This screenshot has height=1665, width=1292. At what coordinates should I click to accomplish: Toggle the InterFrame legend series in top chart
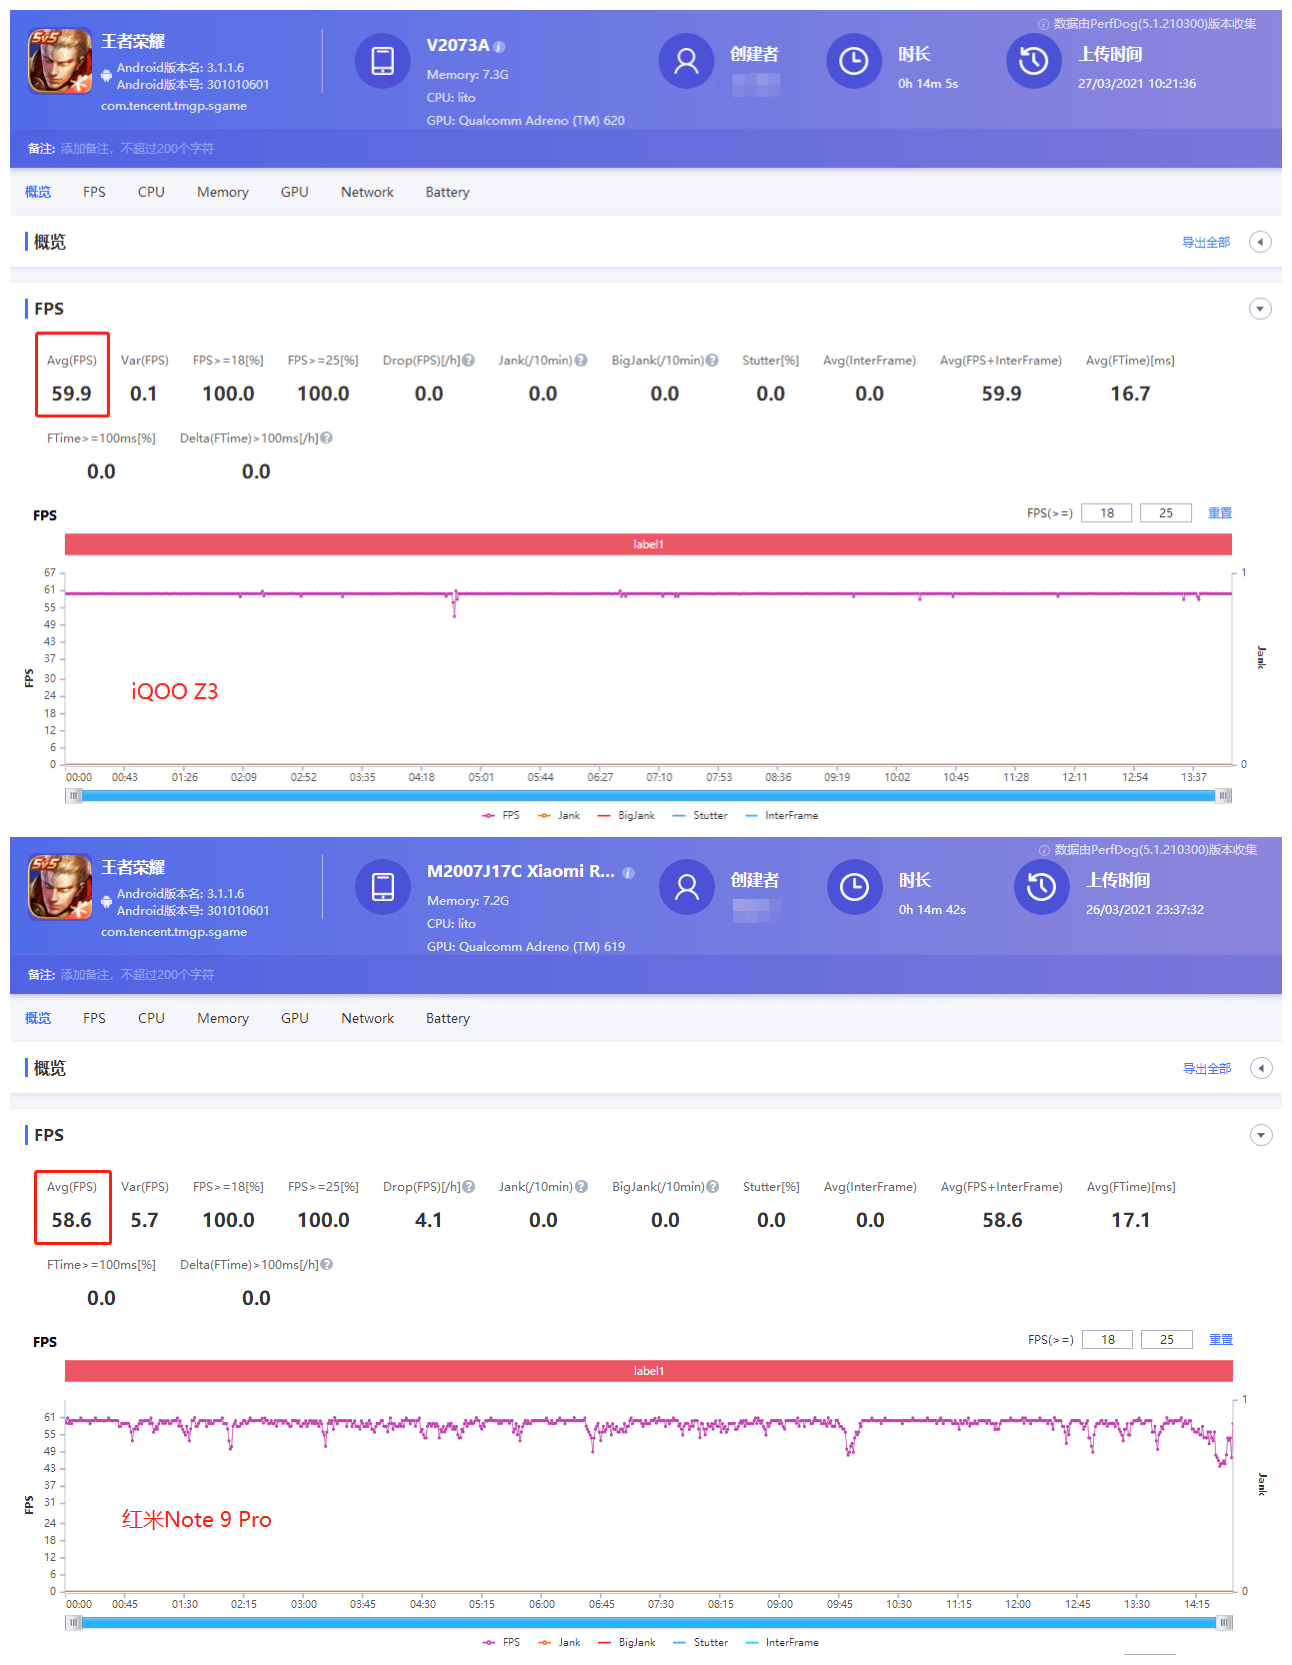pos(782,816)
